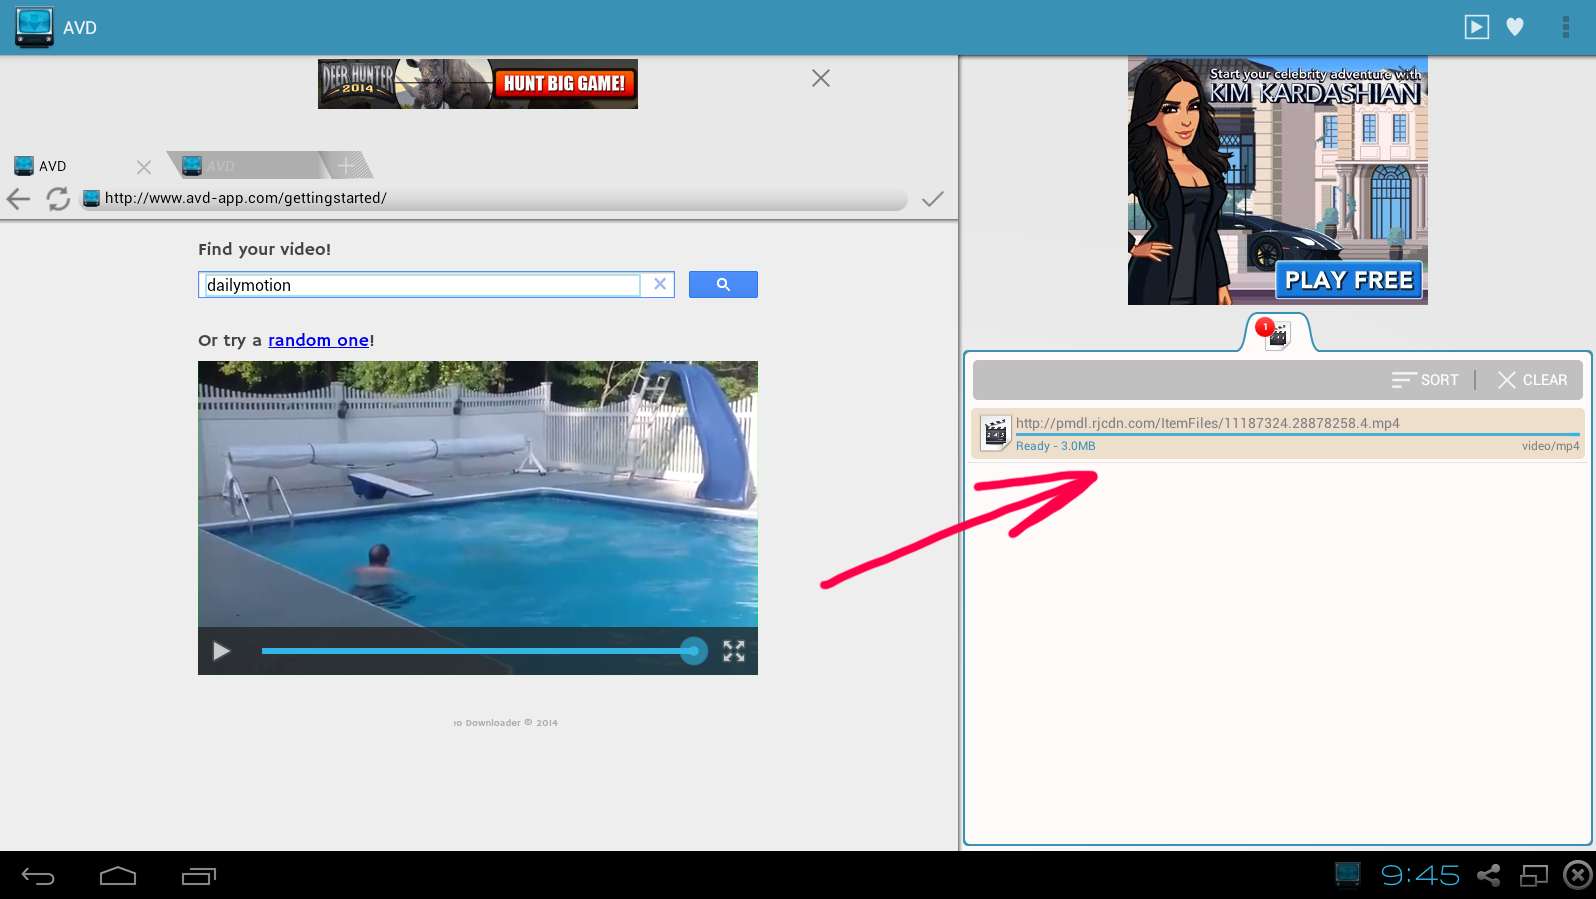The image size is (1596, 899).
Task: Clear the dailymotion search text
Action: pos(660,284)
